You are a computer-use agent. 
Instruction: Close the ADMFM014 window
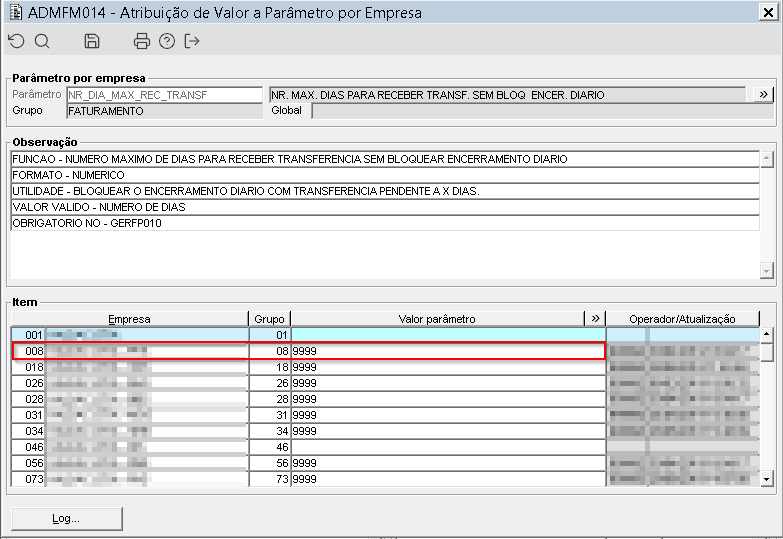pos(768,12)
